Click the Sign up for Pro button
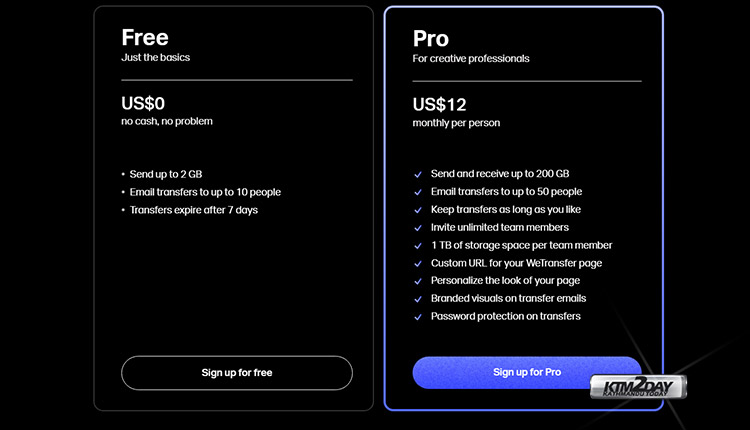The image size is (750, 430). (527, 372)
